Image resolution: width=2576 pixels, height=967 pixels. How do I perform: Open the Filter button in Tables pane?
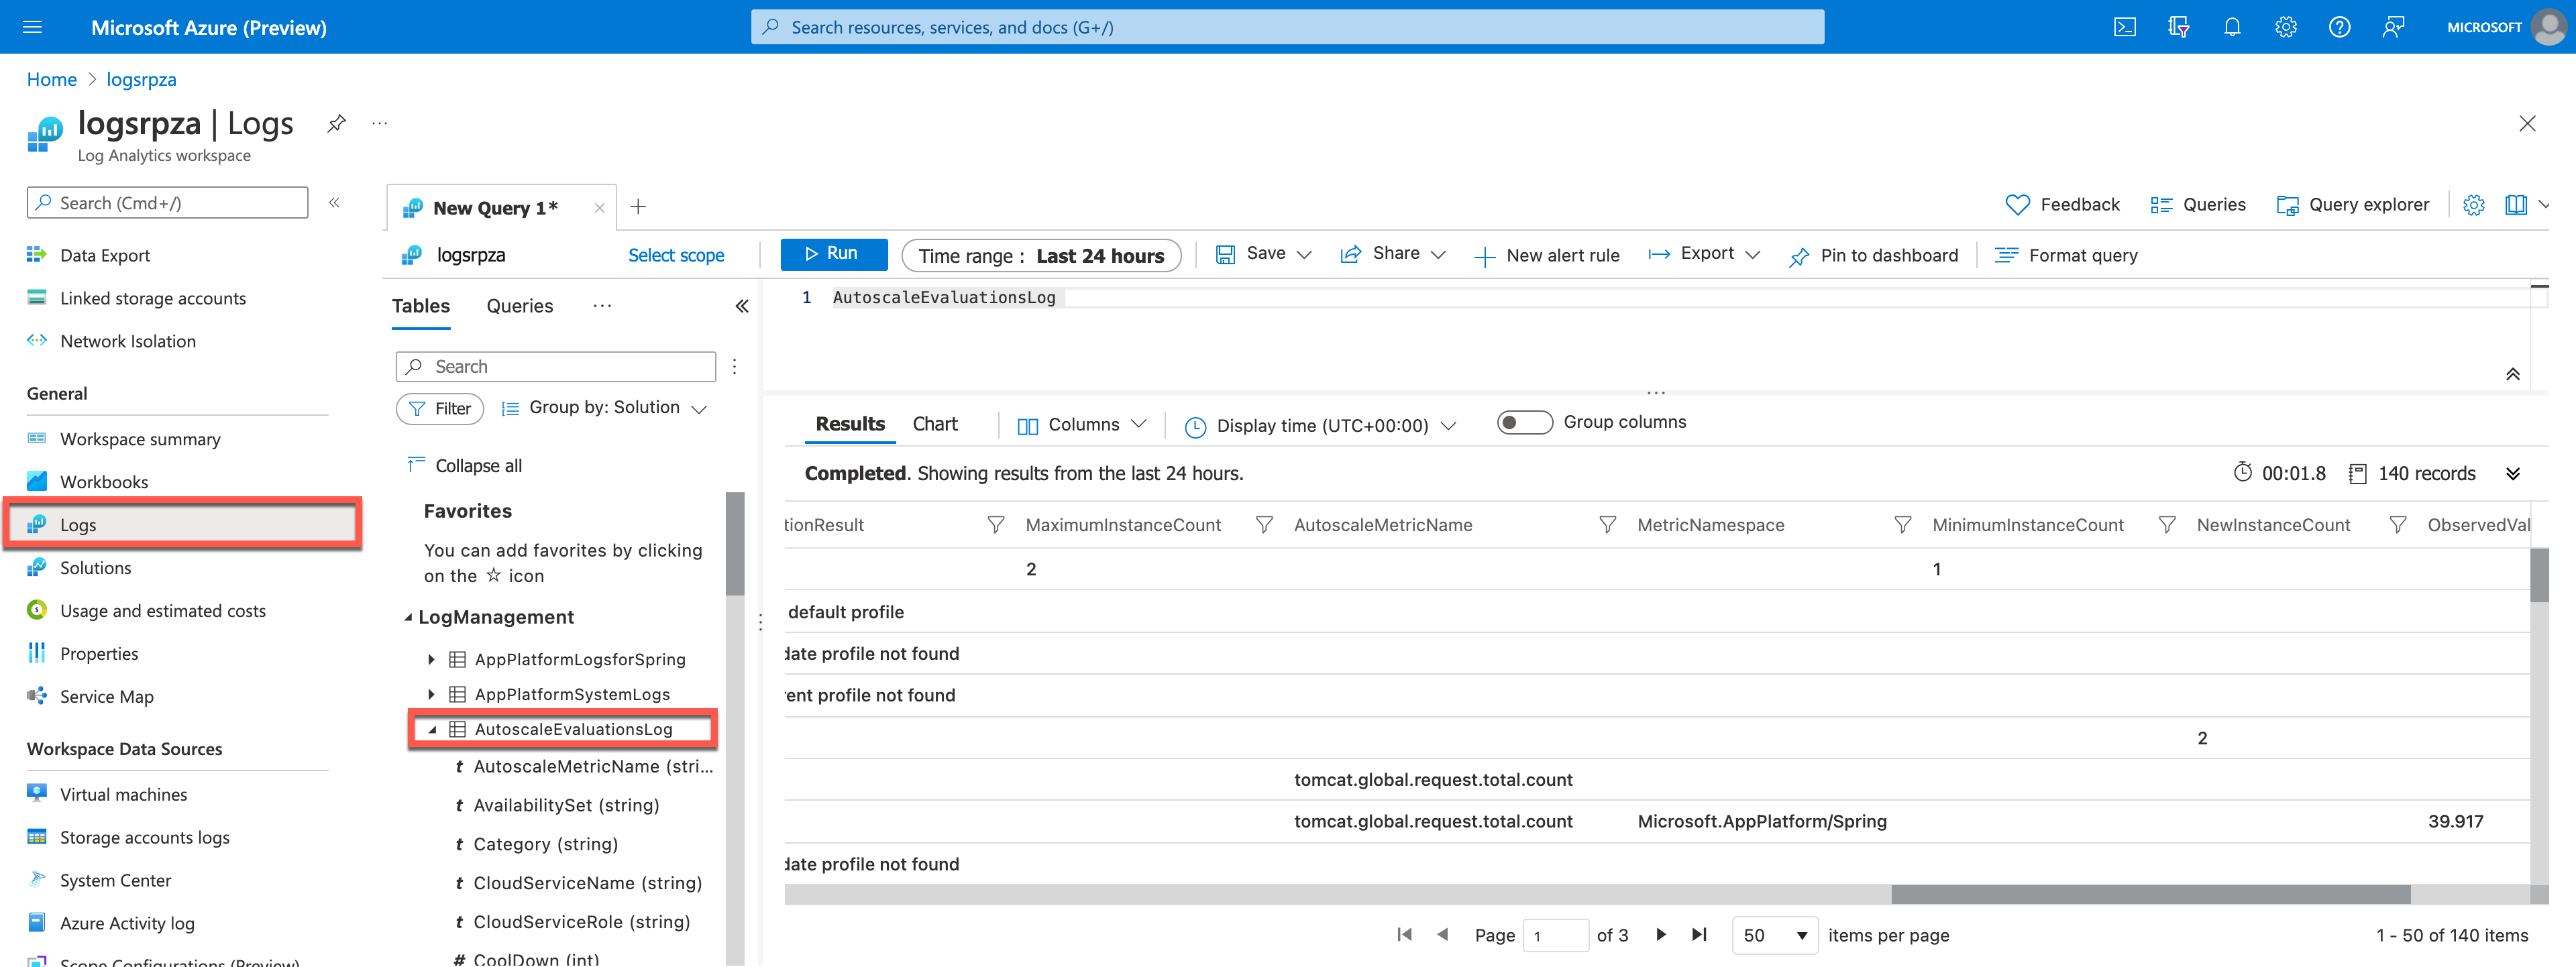[440, 408]
